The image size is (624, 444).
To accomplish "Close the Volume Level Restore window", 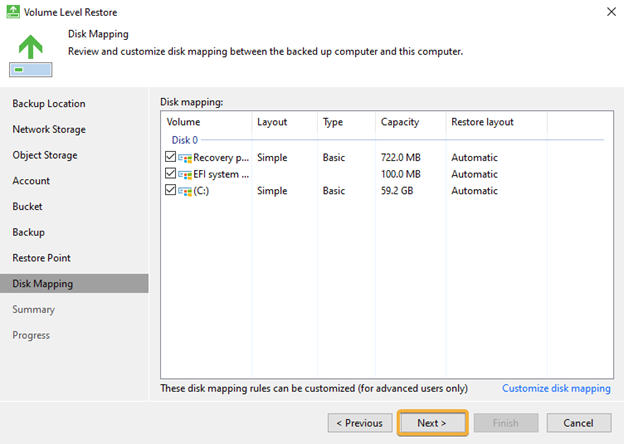I will pos(611,12).
